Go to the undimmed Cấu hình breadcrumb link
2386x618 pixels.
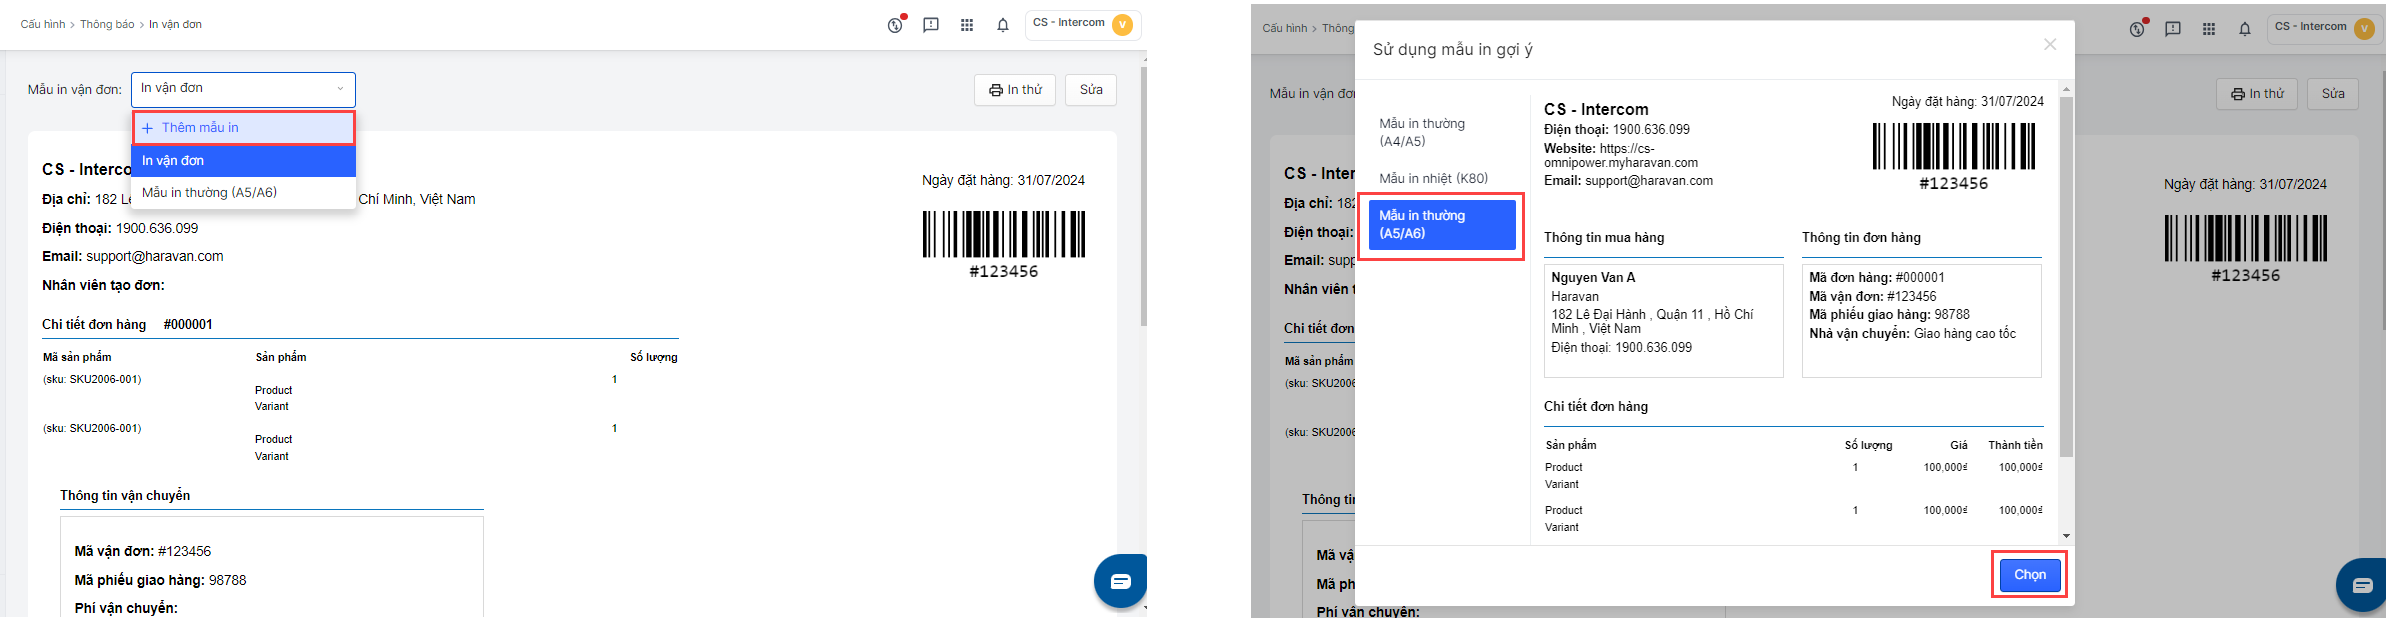[42, 24]
